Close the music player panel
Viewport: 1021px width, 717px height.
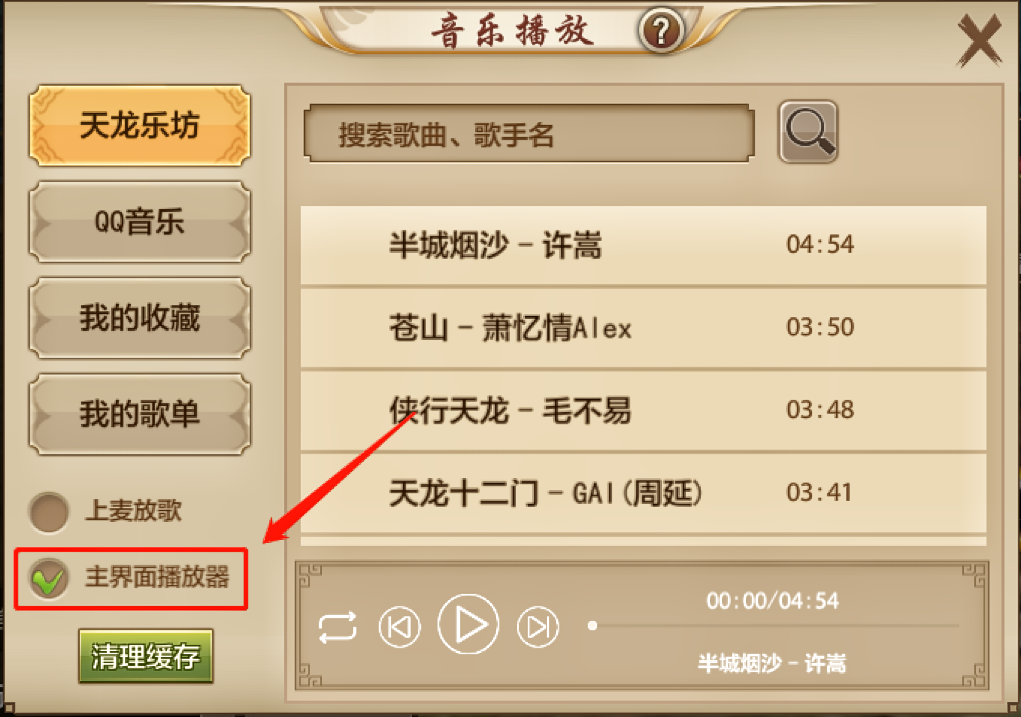pyautogui.click(x=979, y=41)
